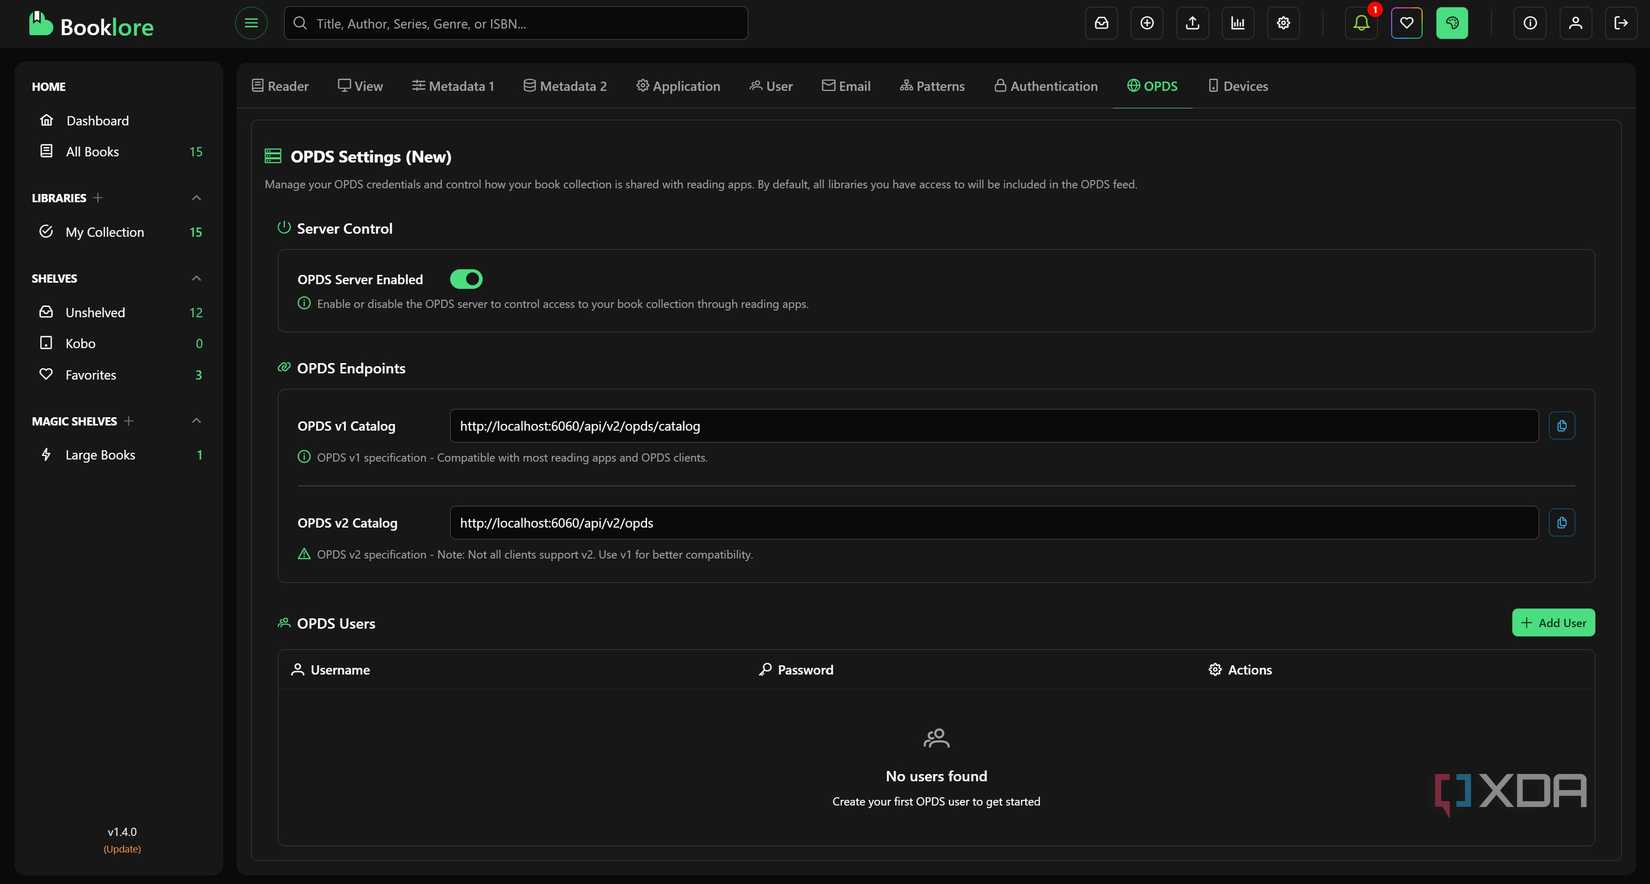Image resolution: width=1650 pixels, height=884 pixels.
Task: Copy the OPDS v2 Catalog URL
Action: 1561,523
